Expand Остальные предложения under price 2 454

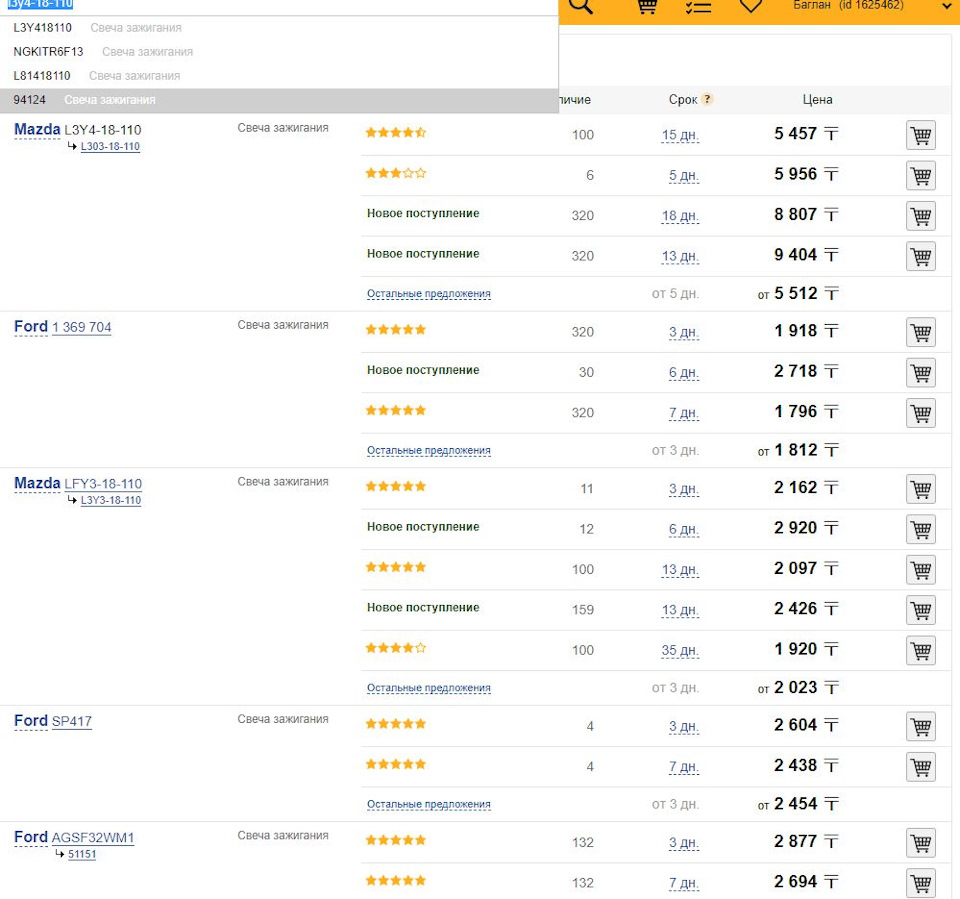point(429,805)
